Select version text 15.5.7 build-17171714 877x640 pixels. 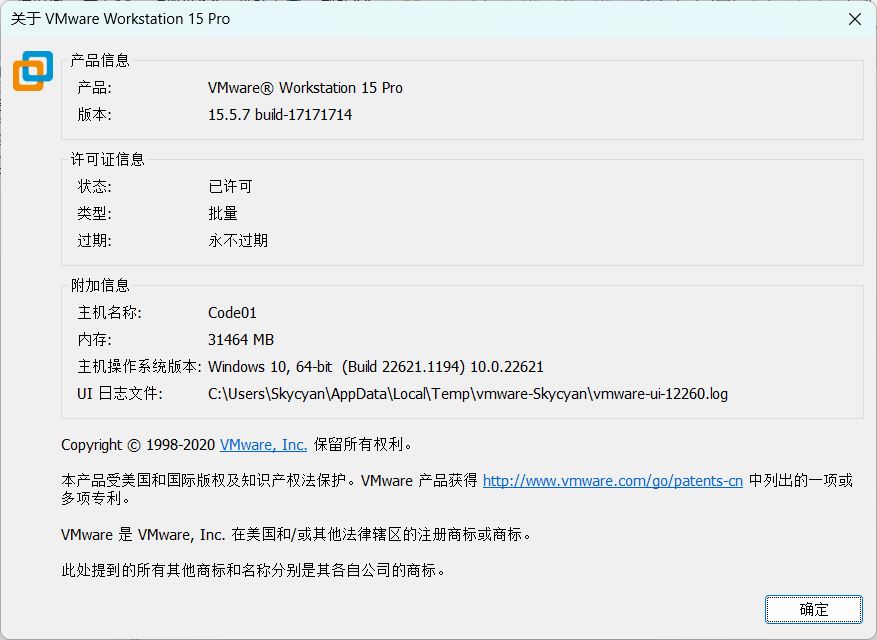pos(280,115)
